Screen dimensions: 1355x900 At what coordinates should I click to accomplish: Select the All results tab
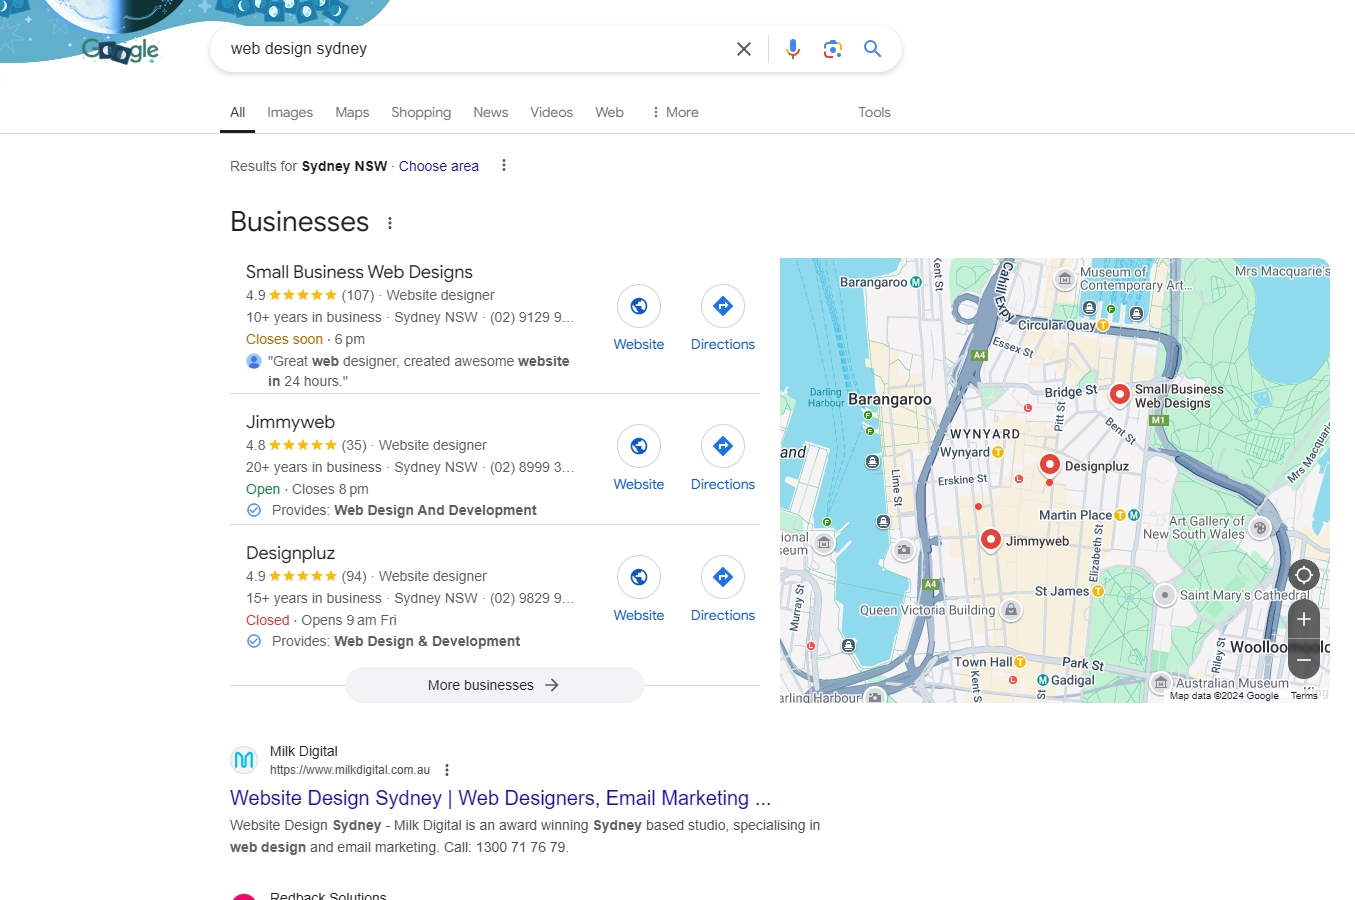237,112
